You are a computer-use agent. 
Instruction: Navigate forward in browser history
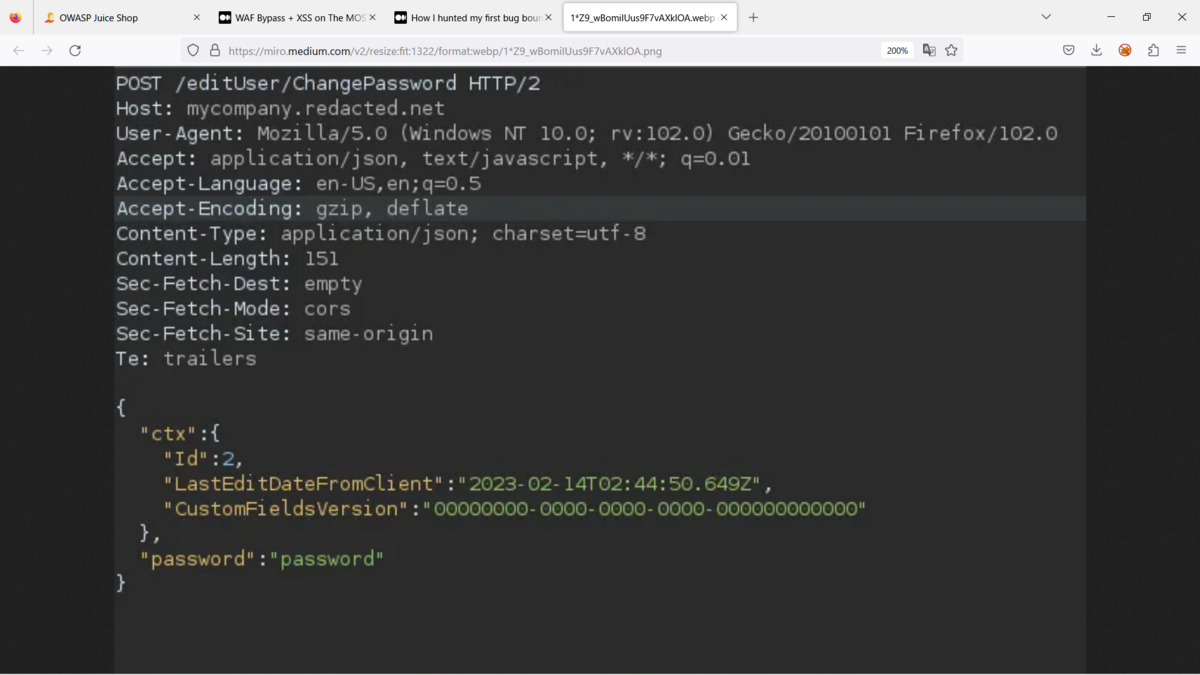tap(46, 50)
